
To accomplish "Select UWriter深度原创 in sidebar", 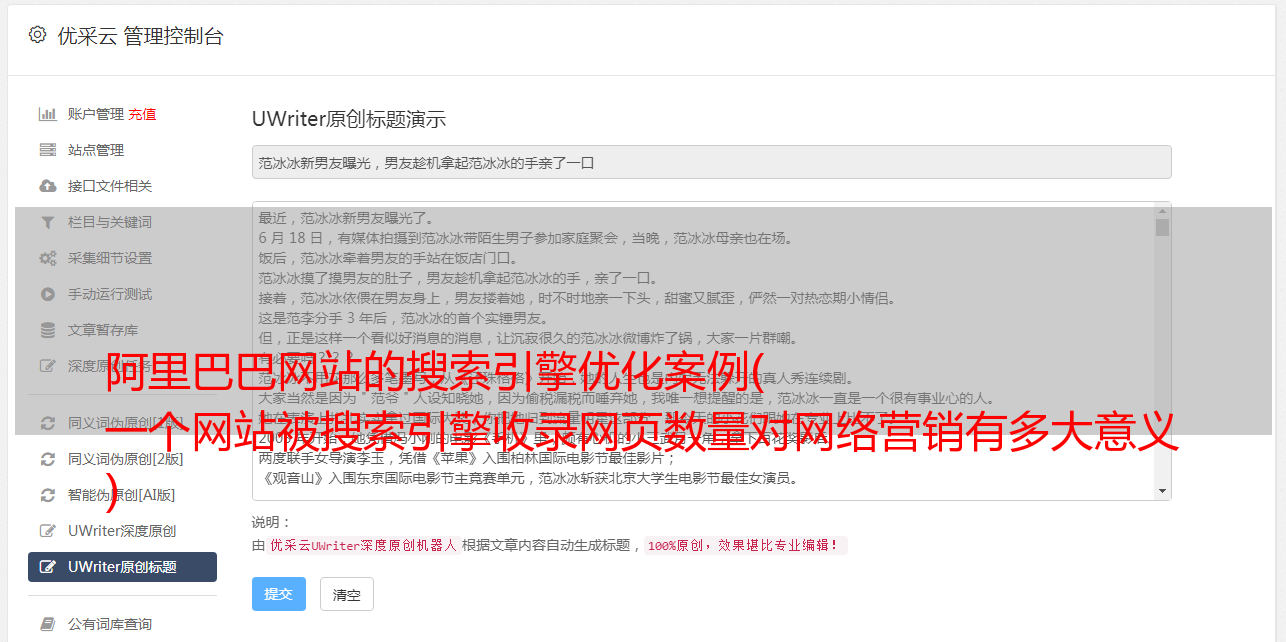I will click(x=122, y=531).
